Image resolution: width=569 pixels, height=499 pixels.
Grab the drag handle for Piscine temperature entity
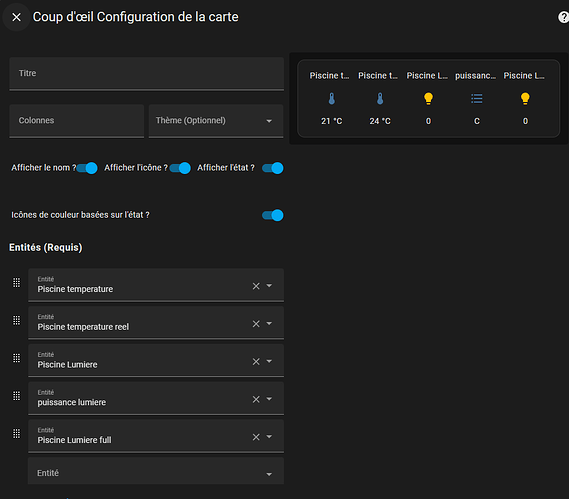point(17,283)
